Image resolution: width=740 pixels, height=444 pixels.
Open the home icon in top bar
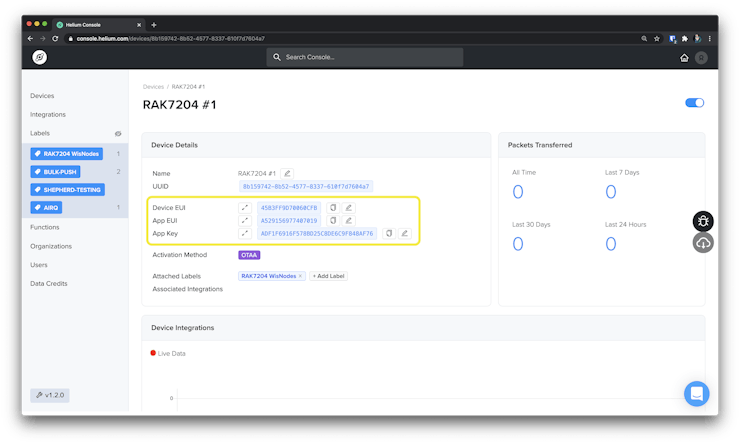tap(684, 58)
